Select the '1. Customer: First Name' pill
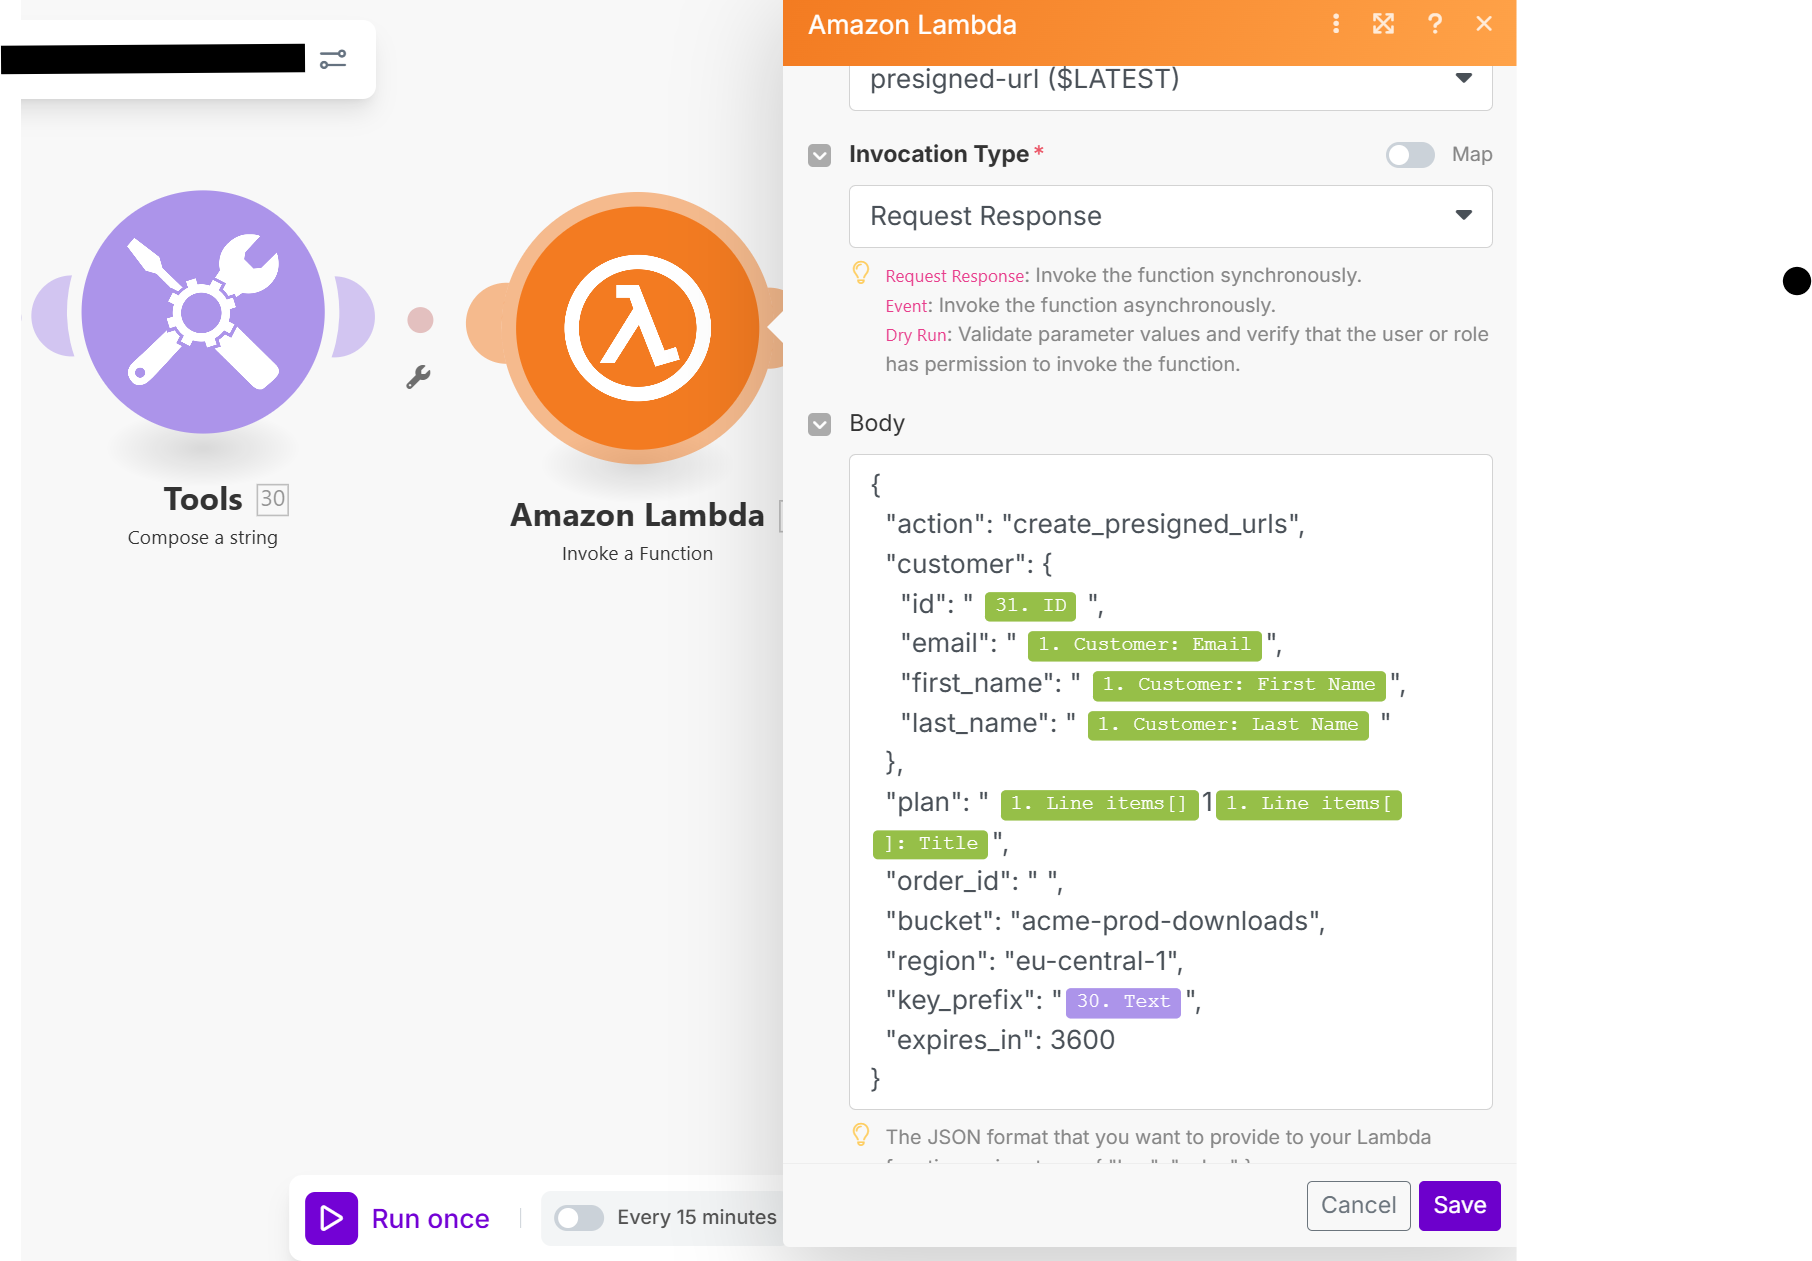Image resolution: width=1812 pixels, height=1261 pixels. [1239, 685]
